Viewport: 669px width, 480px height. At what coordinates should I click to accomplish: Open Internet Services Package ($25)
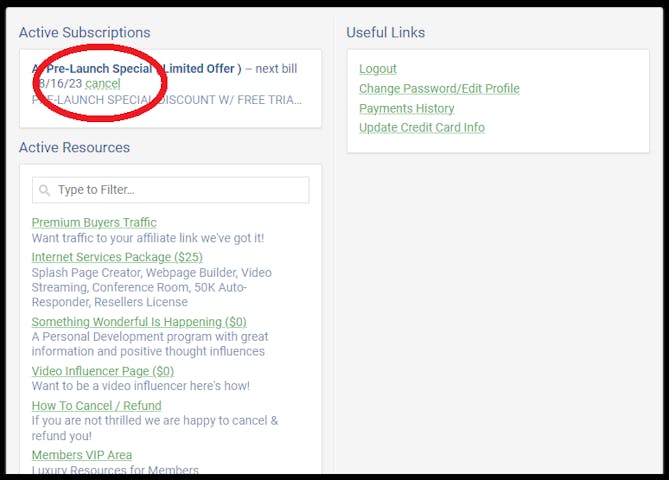(x=117, y=257)
